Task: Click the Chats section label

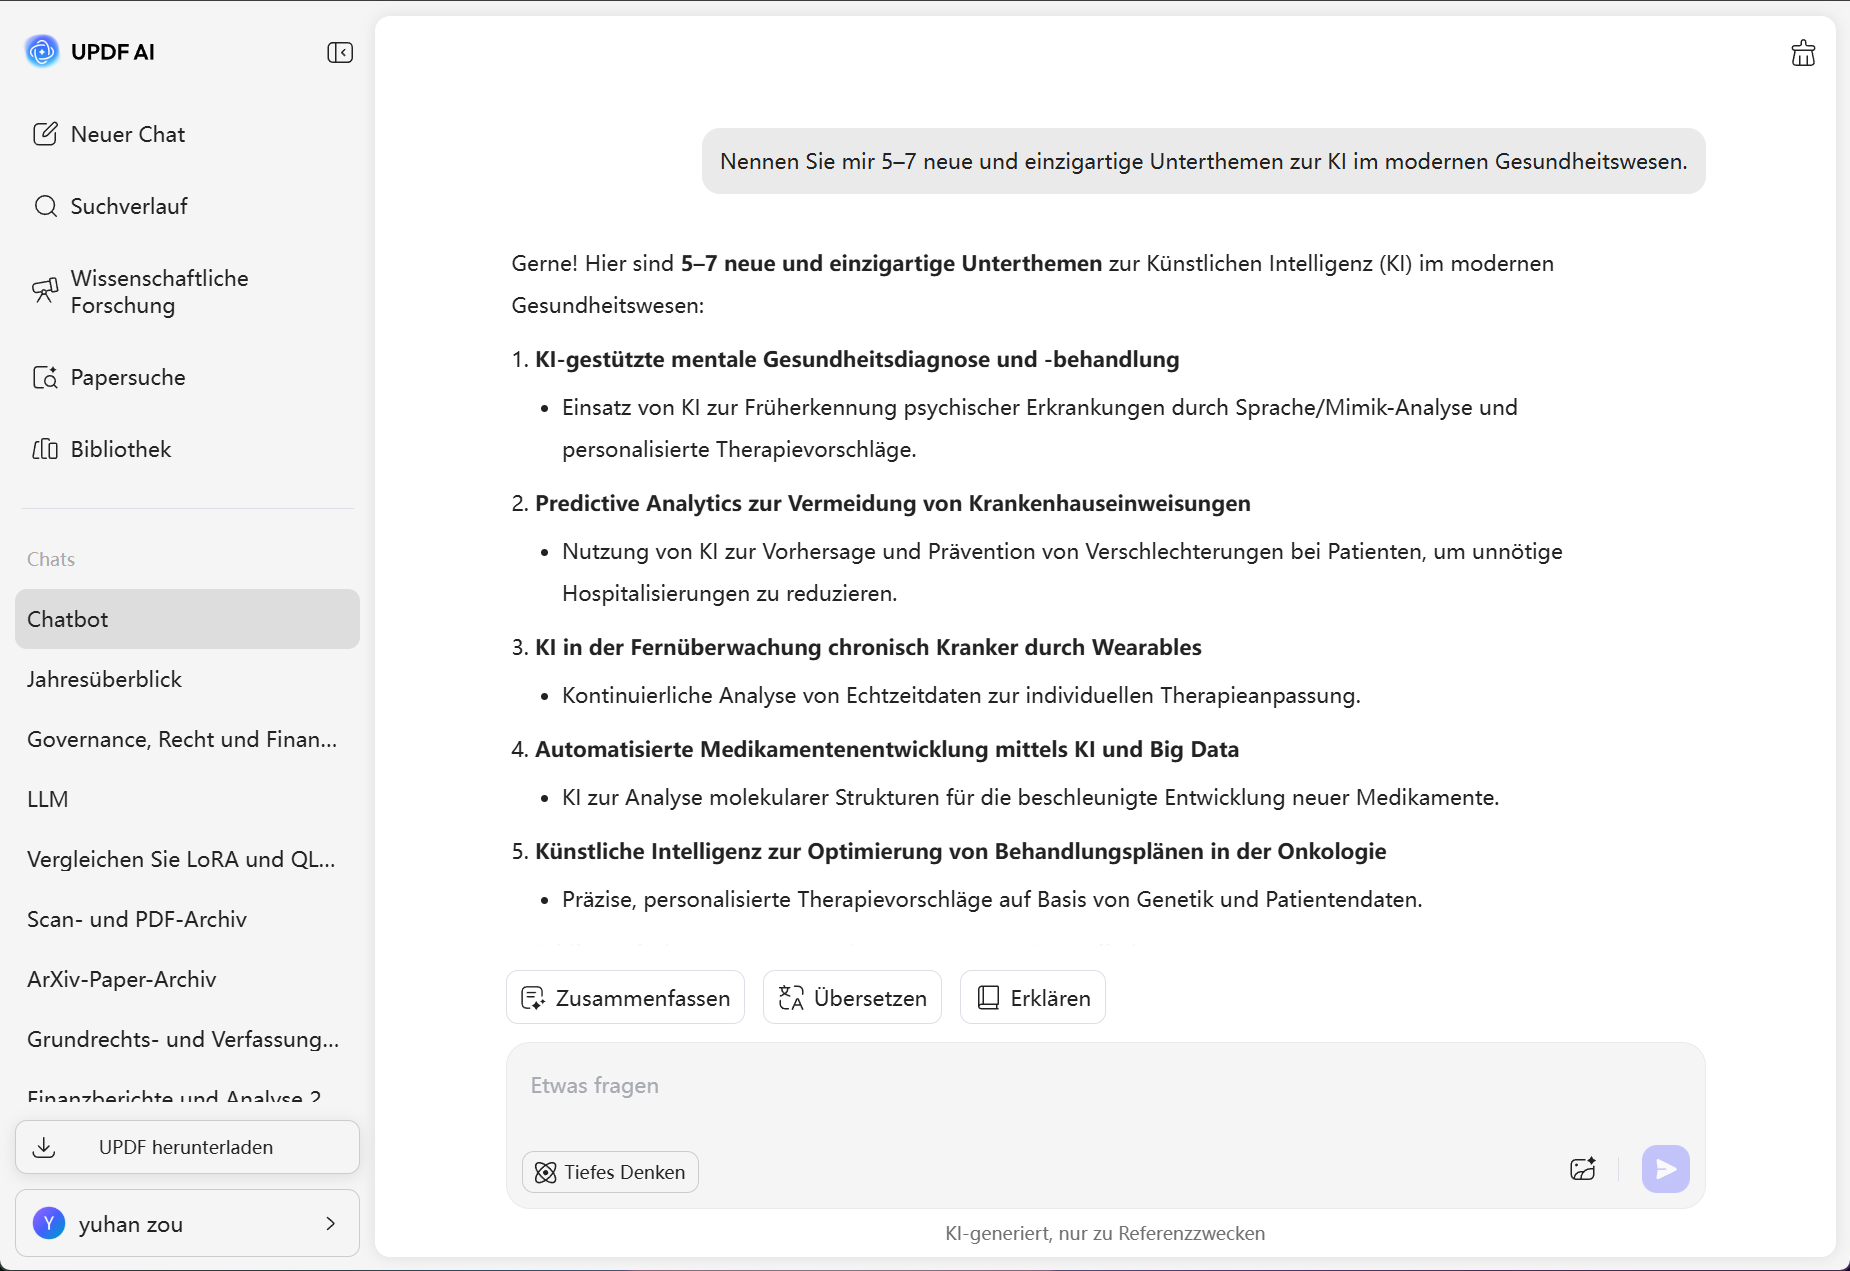Action: pos(51,559)
